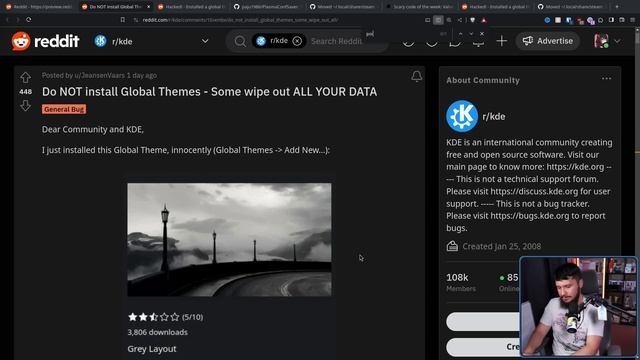This screenshot has height=360, width=640.
Task: Click the search magnifier icon
Action: [x=240, y=41]
